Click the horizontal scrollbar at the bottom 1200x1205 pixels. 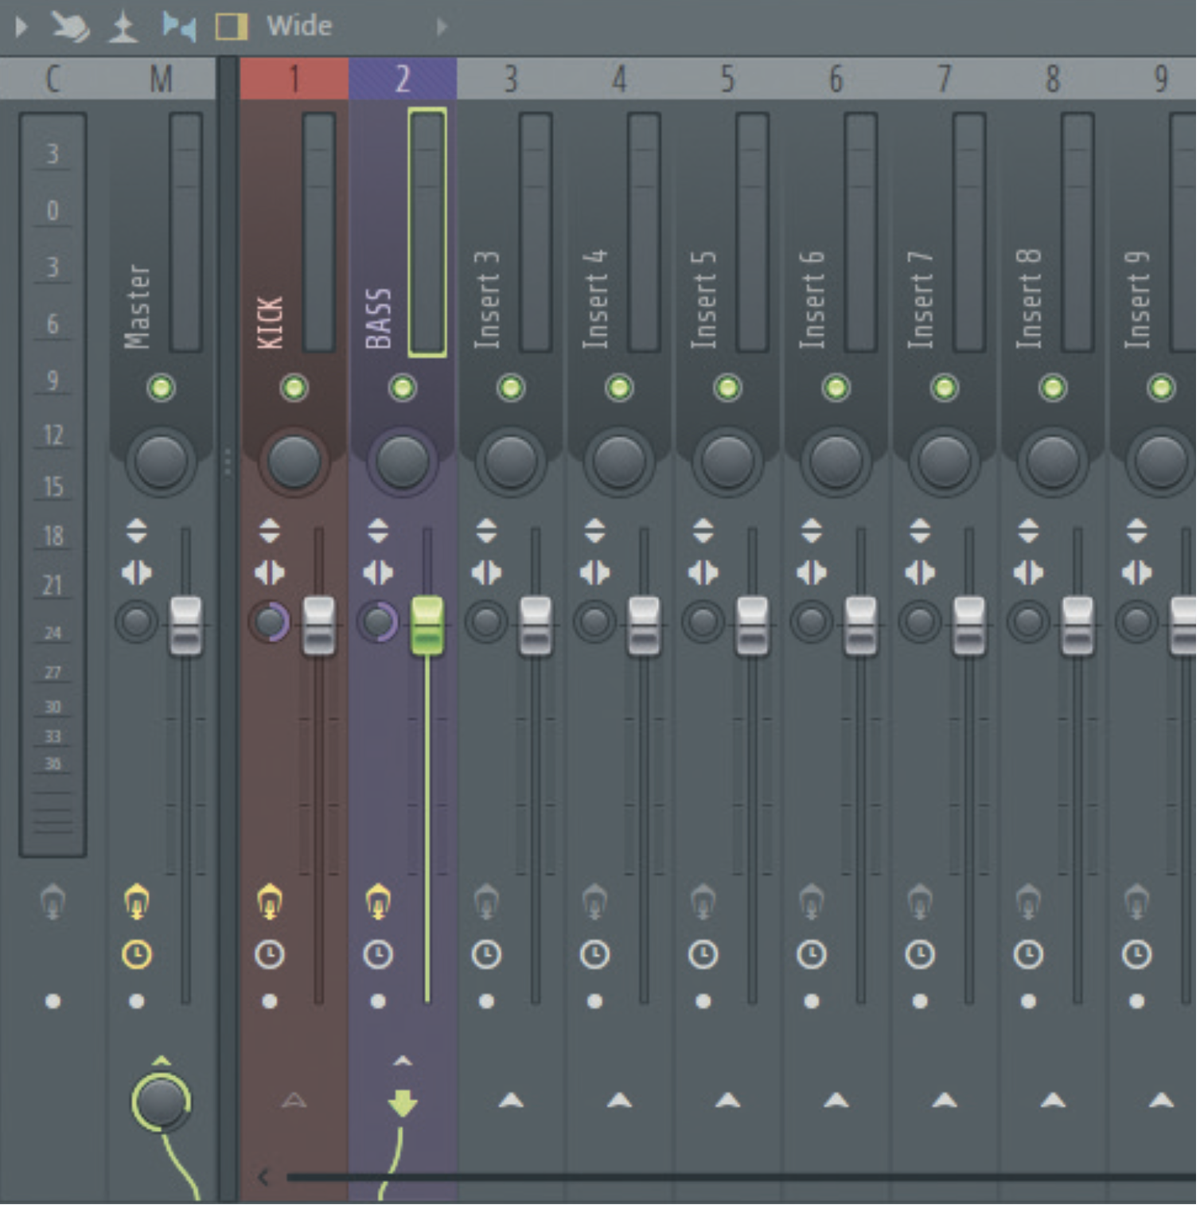click(x=700, y=1177)
